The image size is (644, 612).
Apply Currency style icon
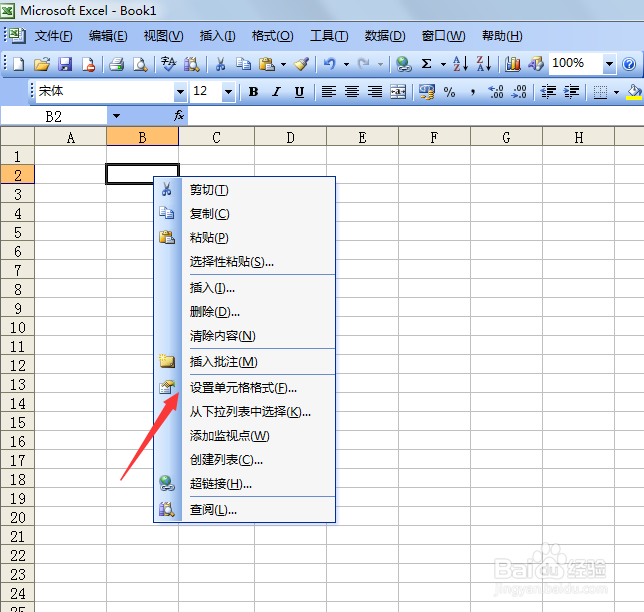(427, 92)
